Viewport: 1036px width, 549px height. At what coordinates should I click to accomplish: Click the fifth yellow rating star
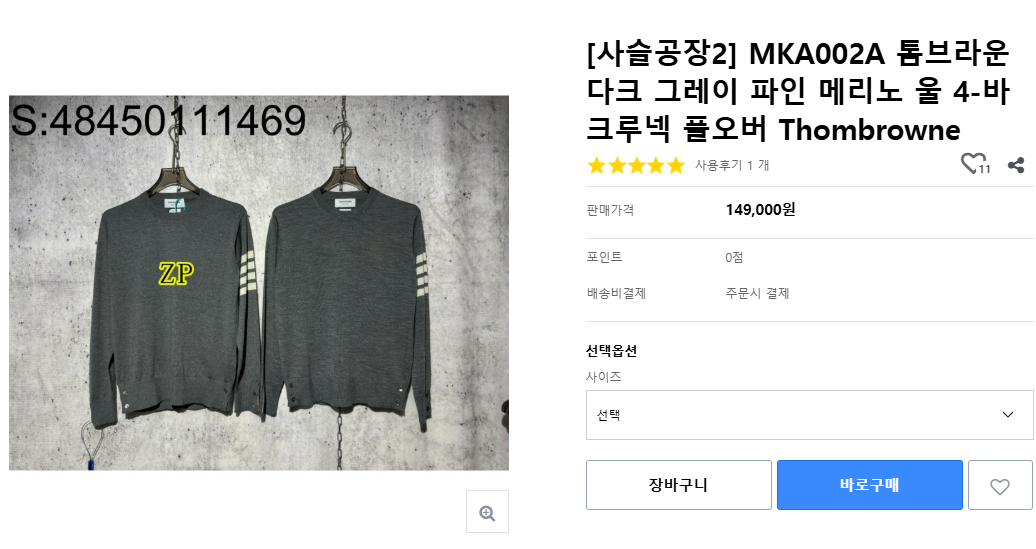[676, 165]
